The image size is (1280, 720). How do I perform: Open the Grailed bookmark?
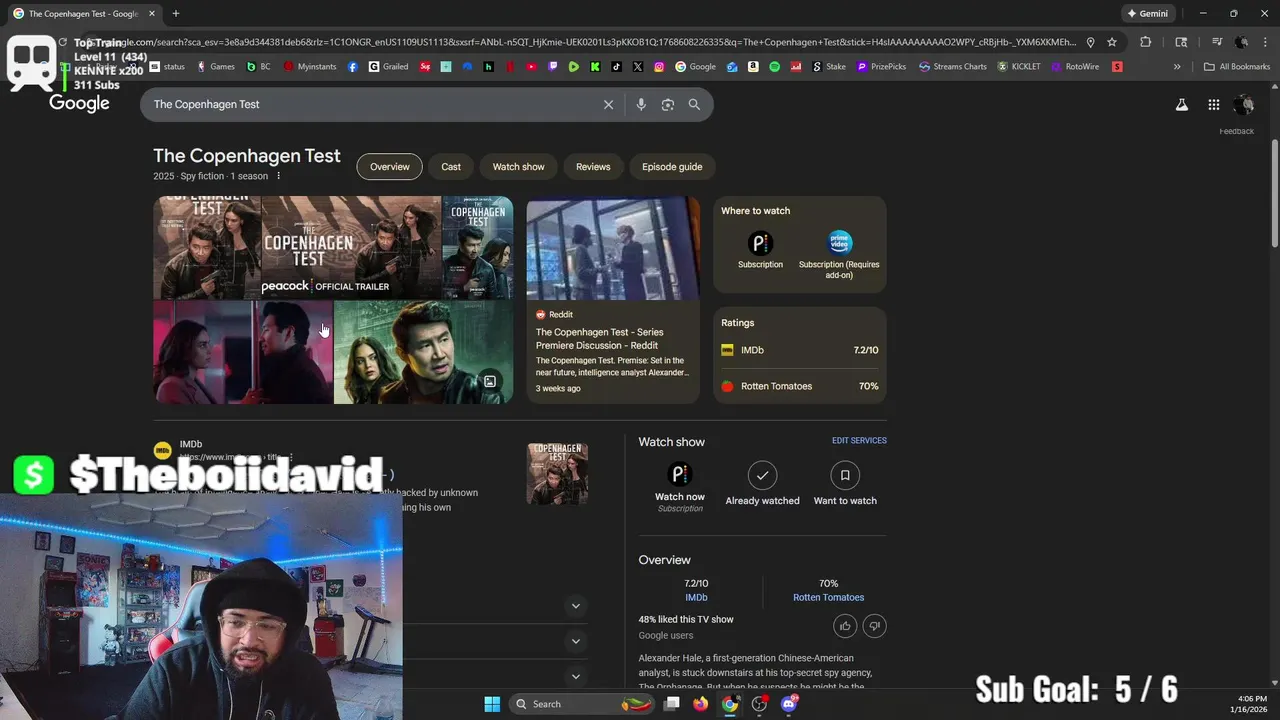pos(388,67)
